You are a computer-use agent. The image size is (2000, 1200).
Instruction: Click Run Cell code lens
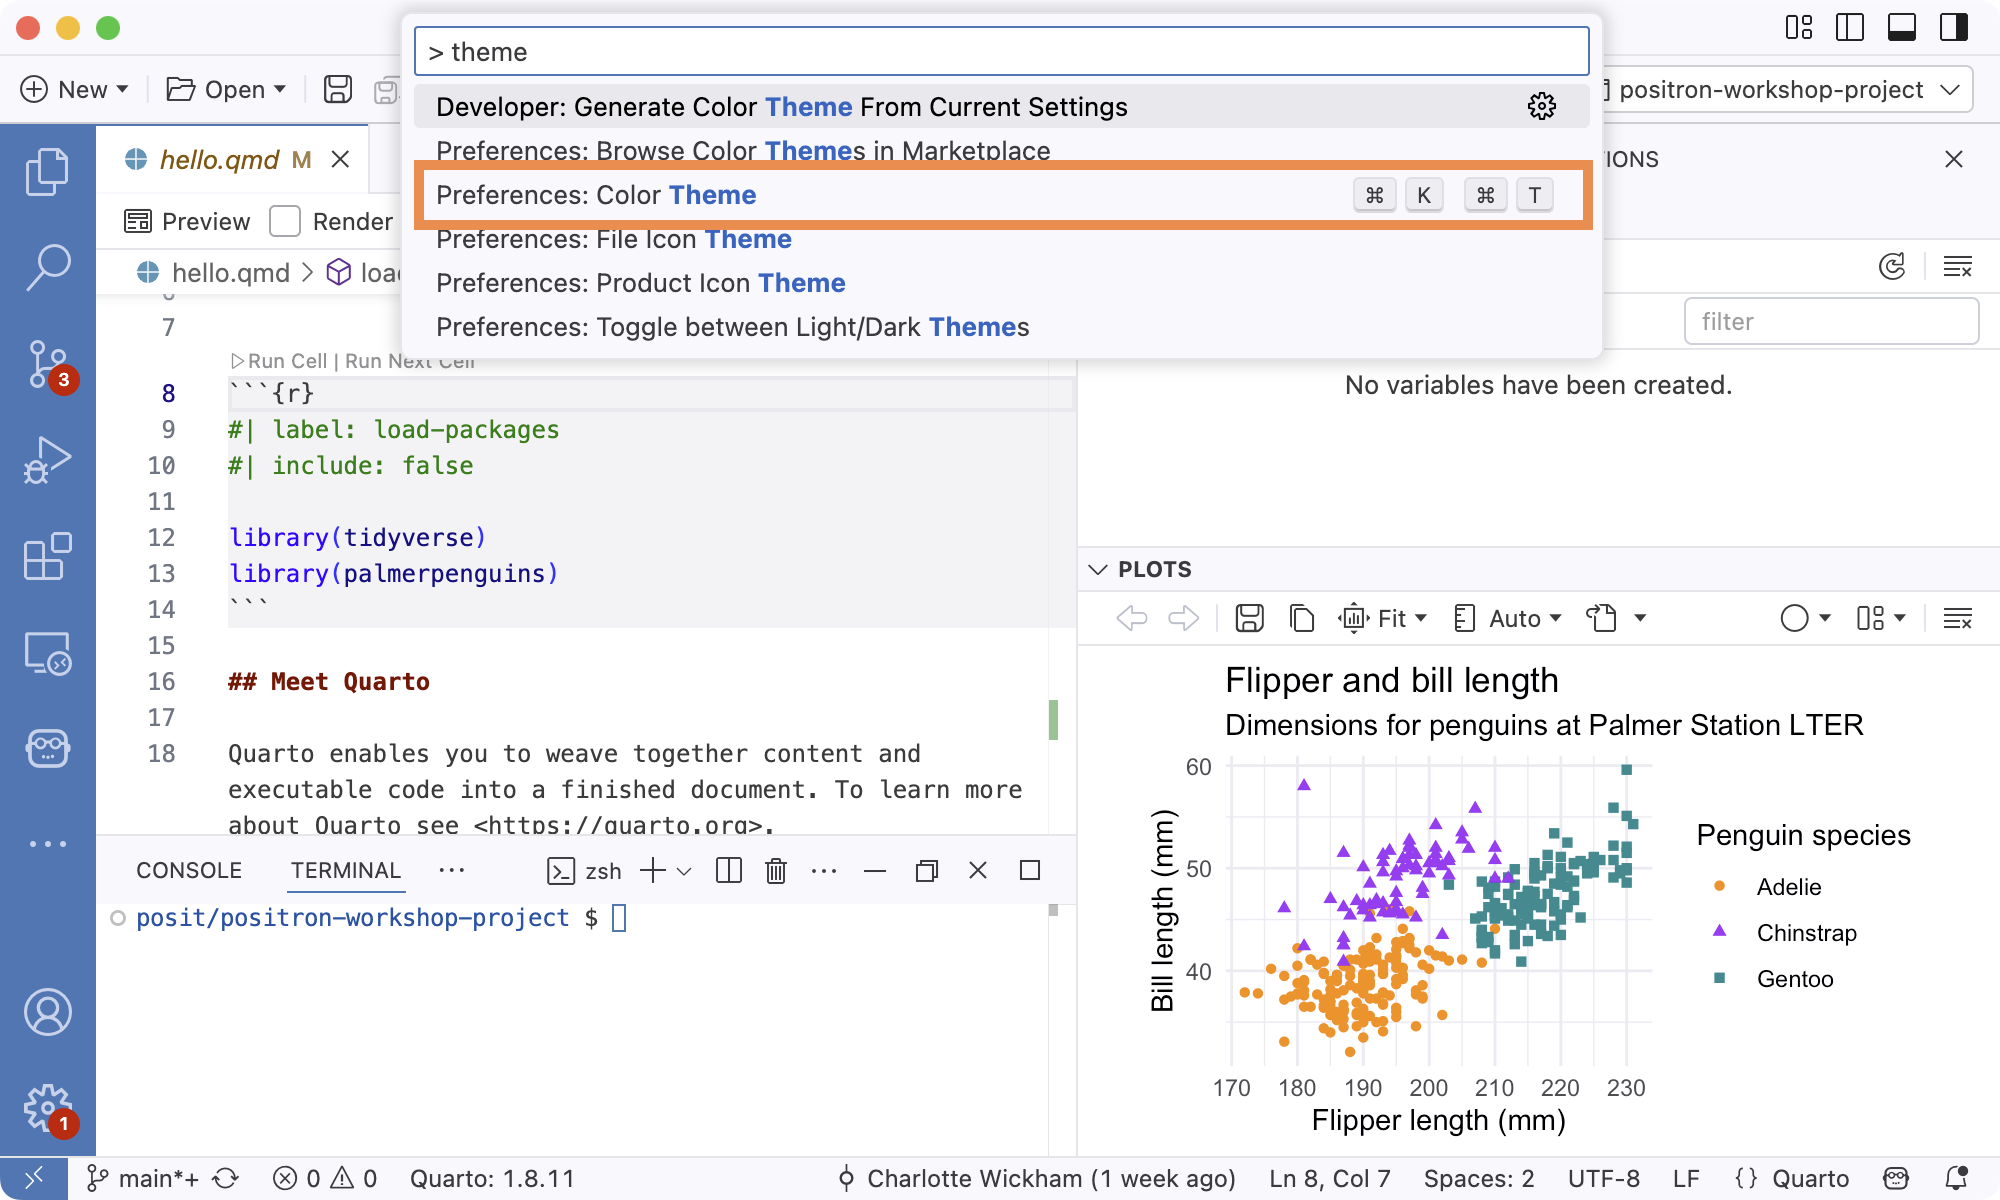click(287, 361)
